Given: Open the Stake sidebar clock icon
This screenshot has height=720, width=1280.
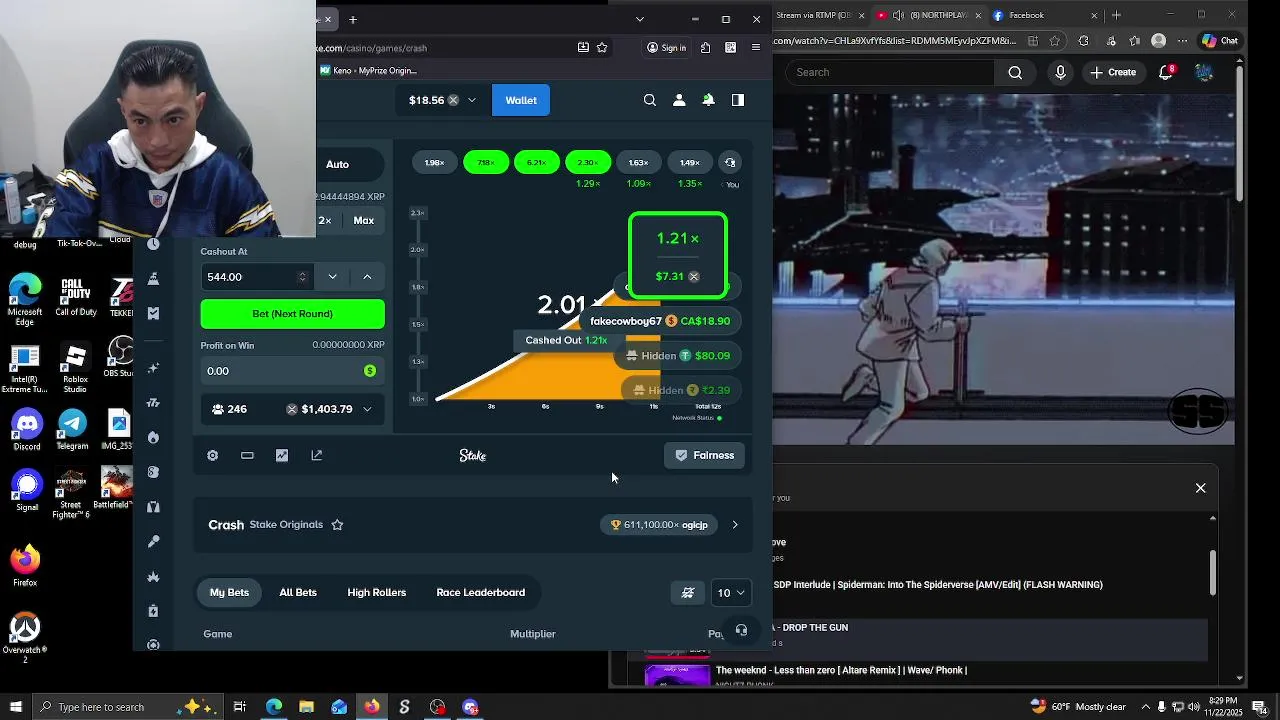Looking at the screenshot, I should tap(153, 244).
